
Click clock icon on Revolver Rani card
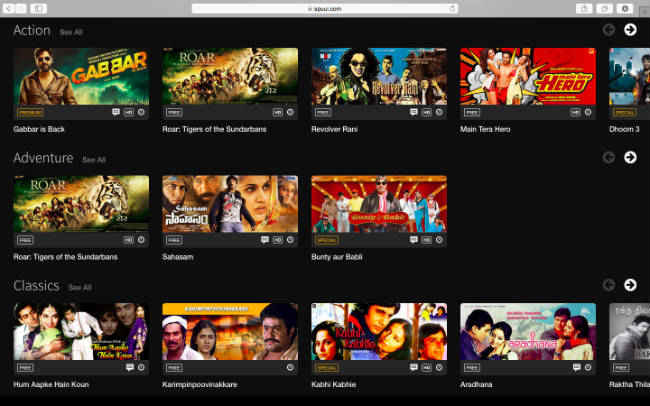point(439,112)
